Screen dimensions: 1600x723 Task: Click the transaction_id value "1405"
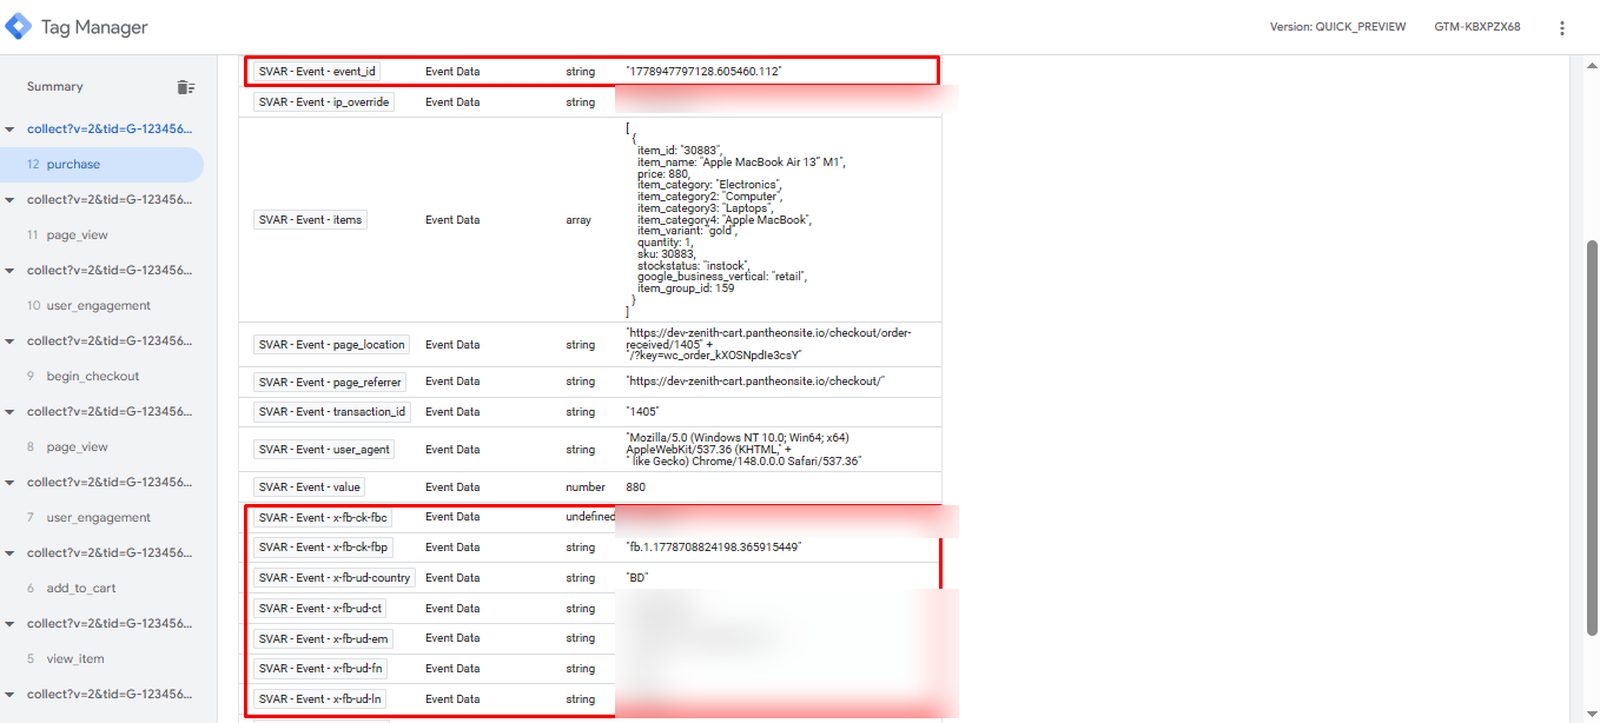(642, 412)
